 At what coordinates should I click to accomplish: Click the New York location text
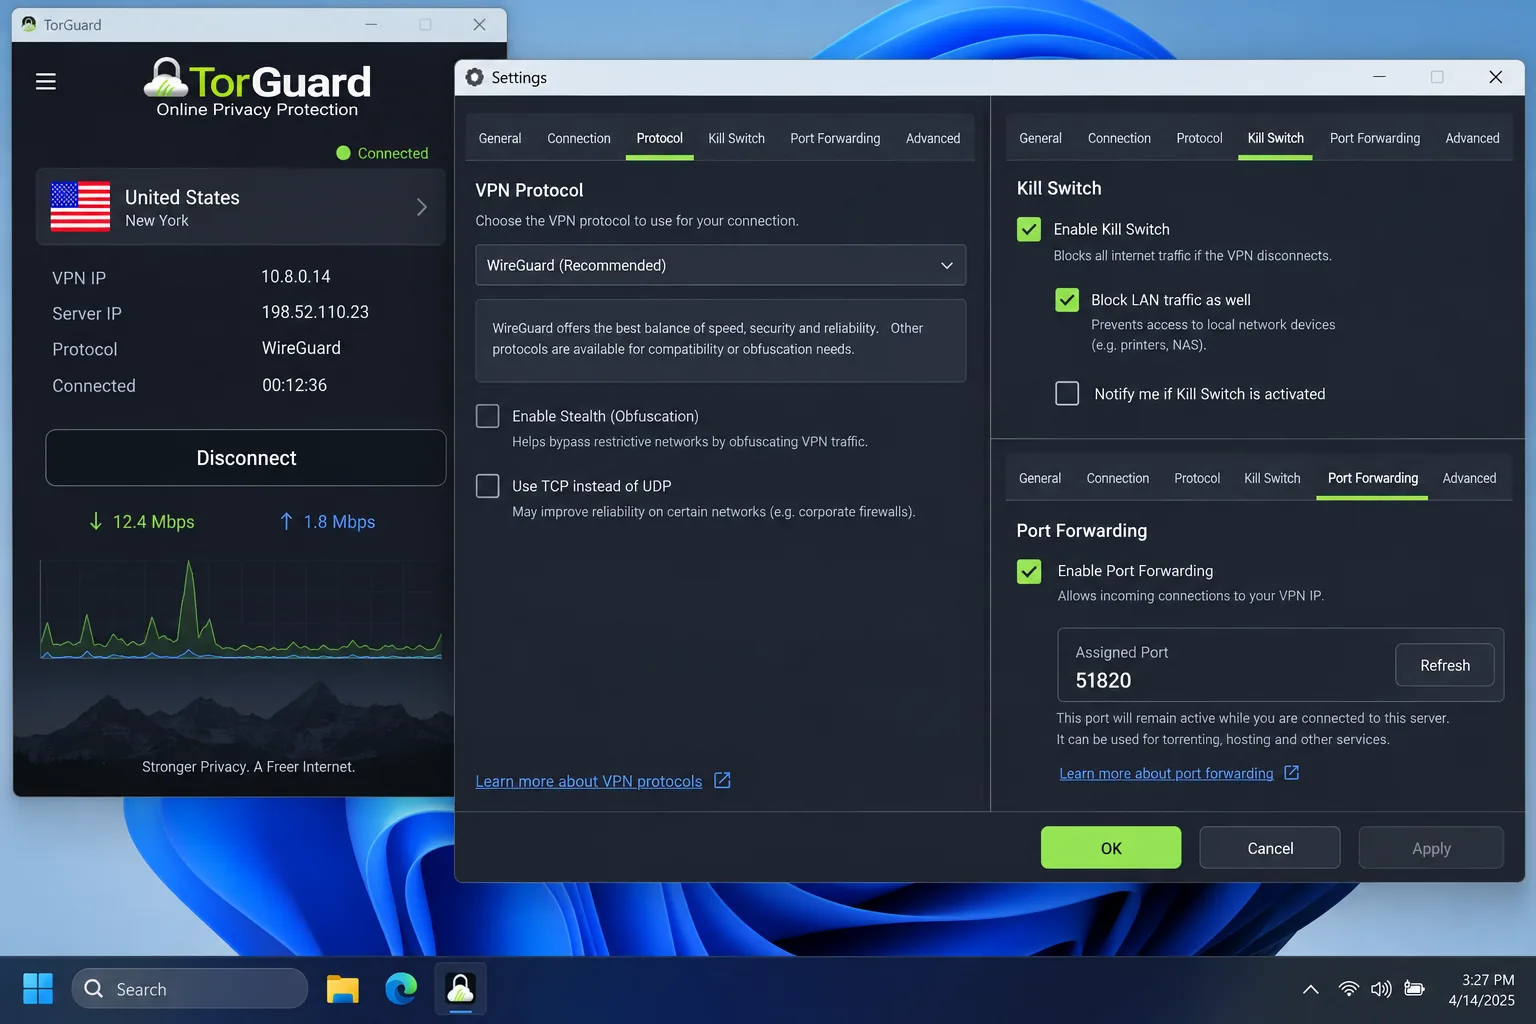(x=157, y=220)
